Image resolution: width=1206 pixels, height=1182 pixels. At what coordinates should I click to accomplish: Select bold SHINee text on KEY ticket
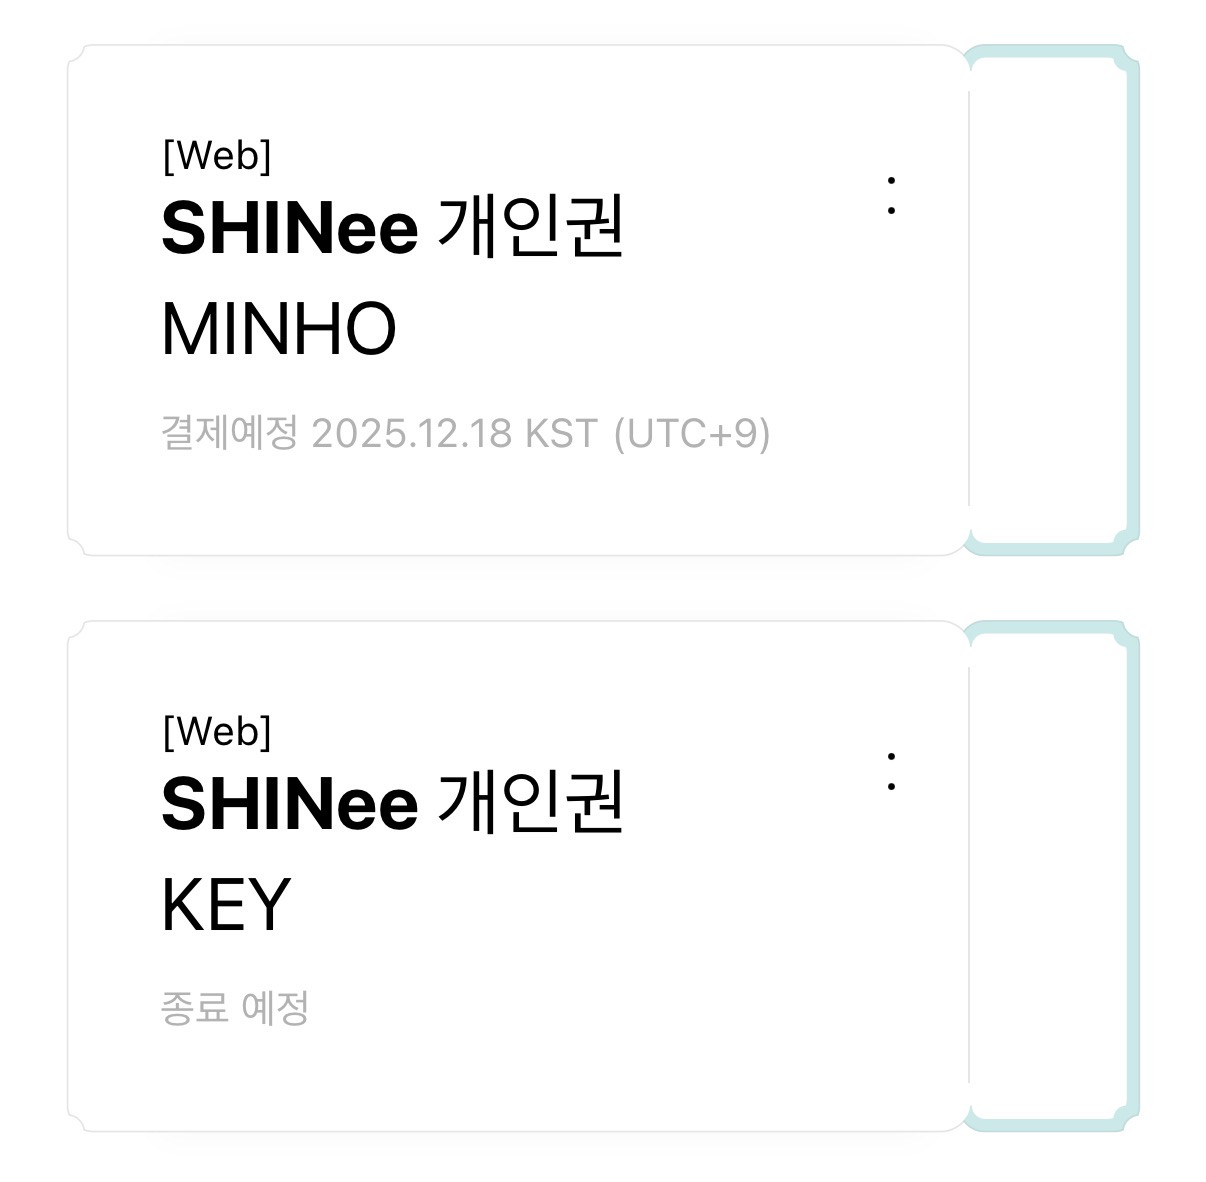coord(289,804)
